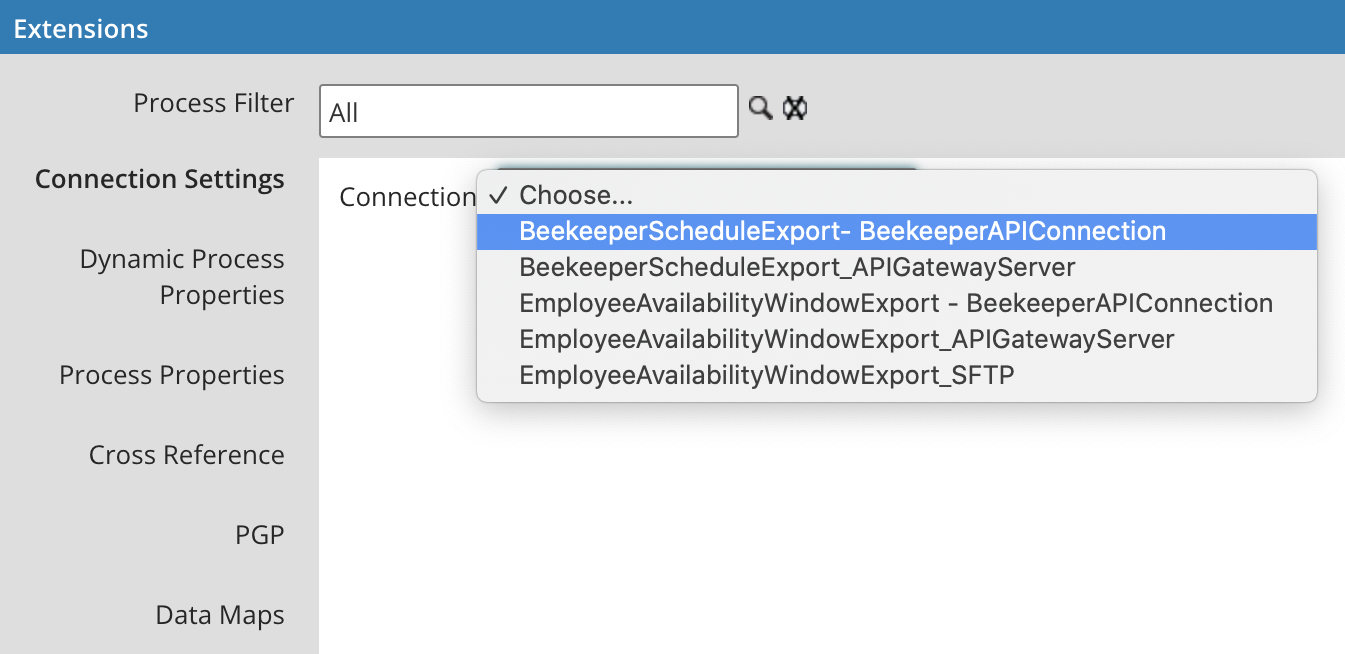The height and width of the screenshot is (654, 1345).
Task: Open the Process Properties tab
Action: click(172, 375)
